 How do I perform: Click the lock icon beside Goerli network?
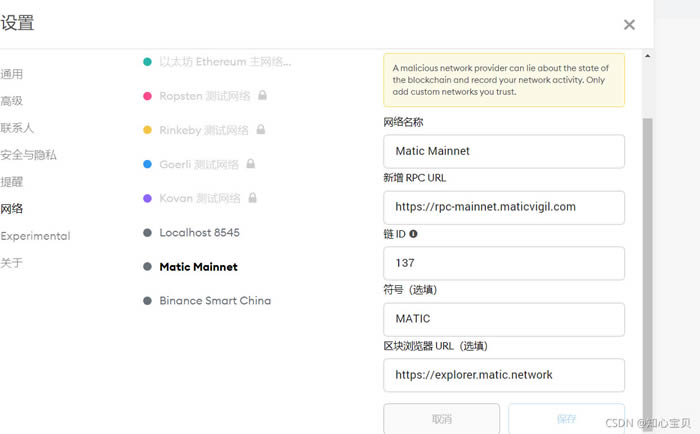coord(251,163)
